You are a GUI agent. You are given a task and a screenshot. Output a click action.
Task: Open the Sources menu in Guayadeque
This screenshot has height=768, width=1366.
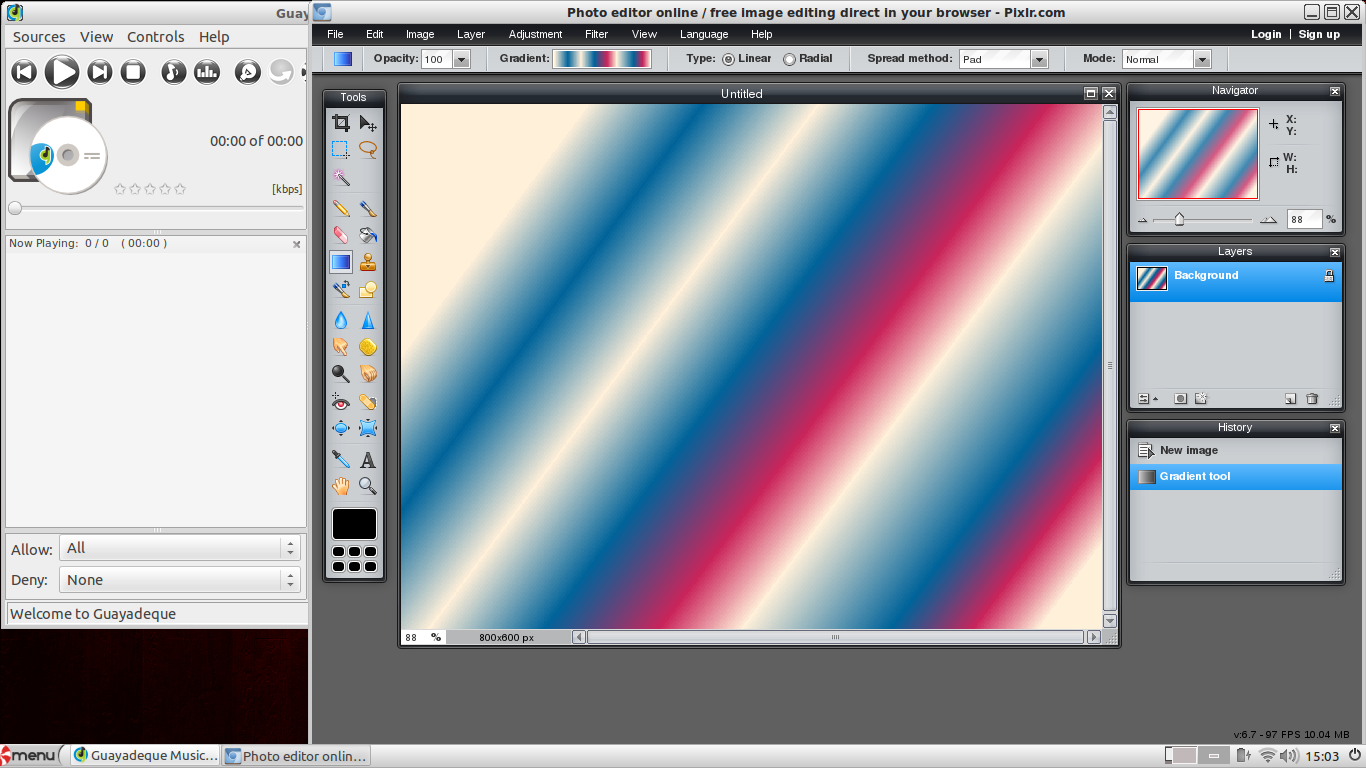39,37
